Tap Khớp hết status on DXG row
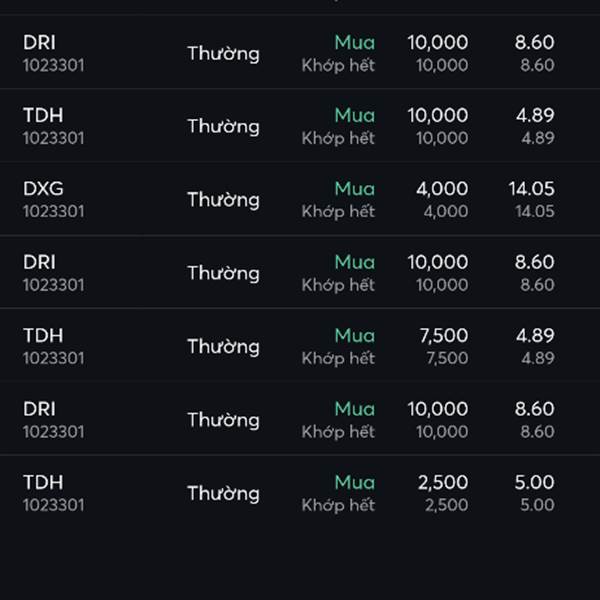This screenshot has height=600, width=600. click(338, 212)
